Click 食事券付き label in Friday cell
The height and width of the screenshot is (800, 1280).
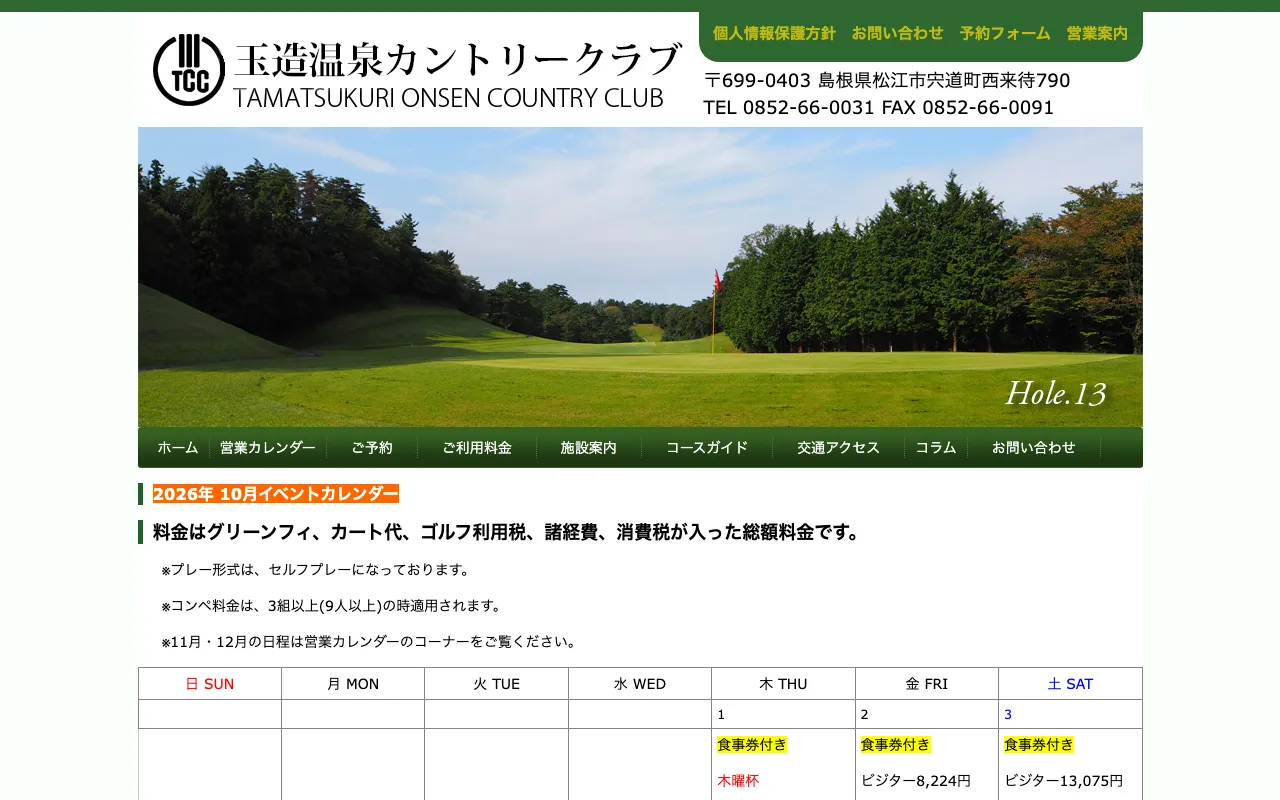click(x=895, y=745)
